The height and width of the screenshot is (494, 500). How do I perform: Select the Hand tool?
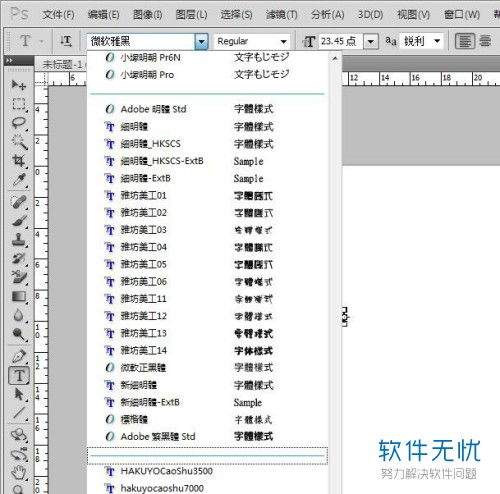point(19,473)
